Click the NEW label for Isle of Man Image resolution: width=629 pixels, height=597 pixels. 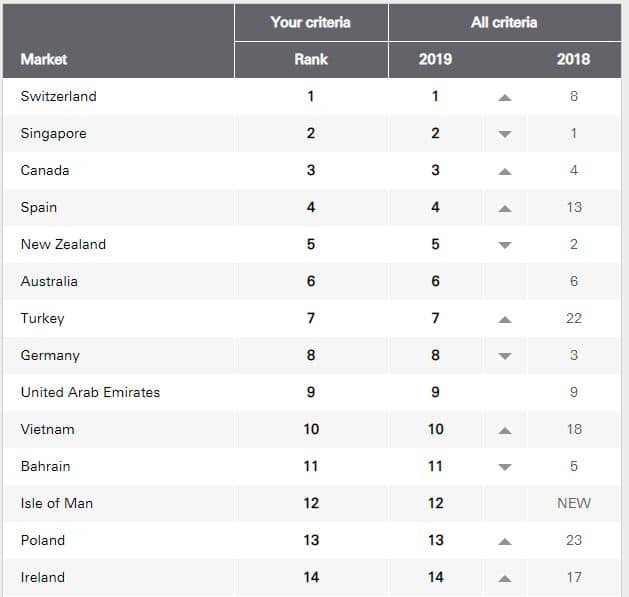coord(574,503)
